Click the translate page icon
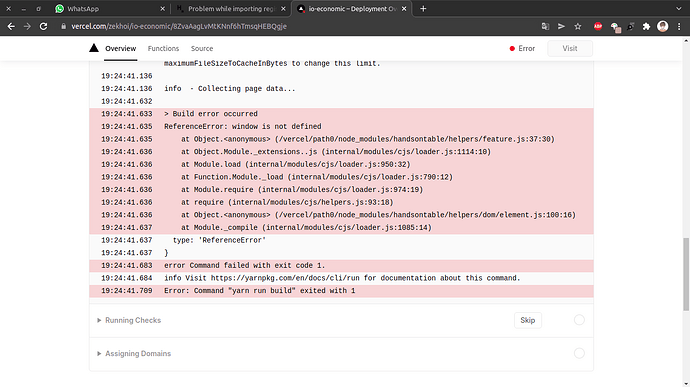Screen dimensions: 690x387 coord(545,26)
